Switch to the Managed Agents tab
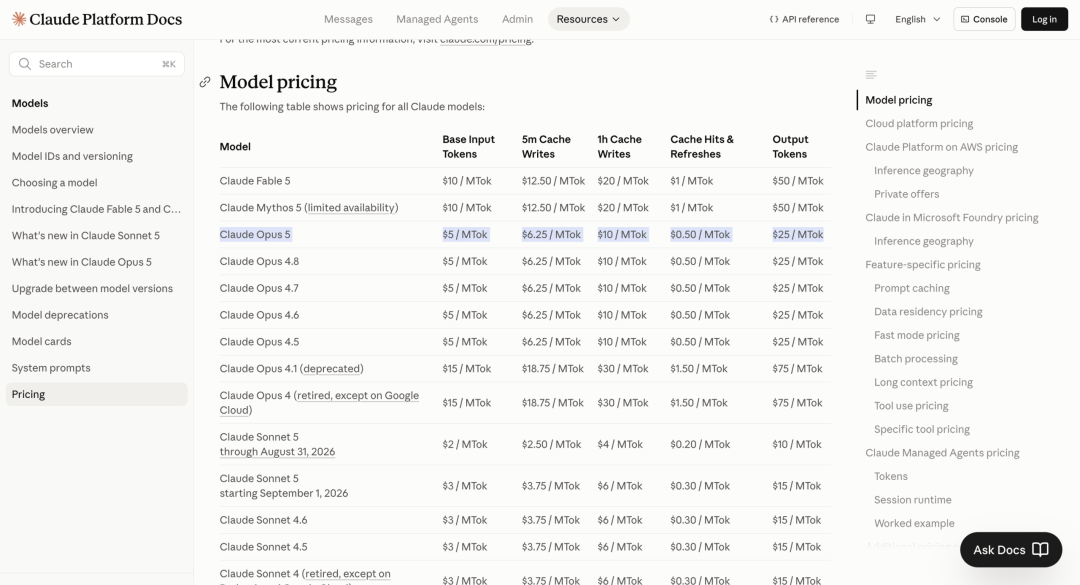 437,19
